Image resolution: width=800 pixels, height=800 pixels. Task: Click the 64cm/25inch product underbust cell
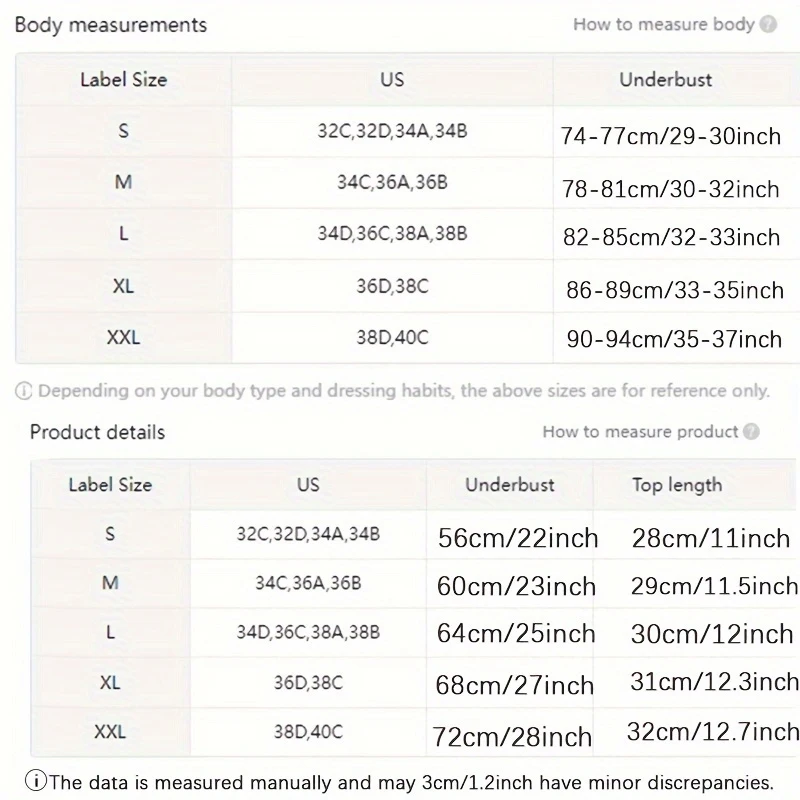(516, 634)
